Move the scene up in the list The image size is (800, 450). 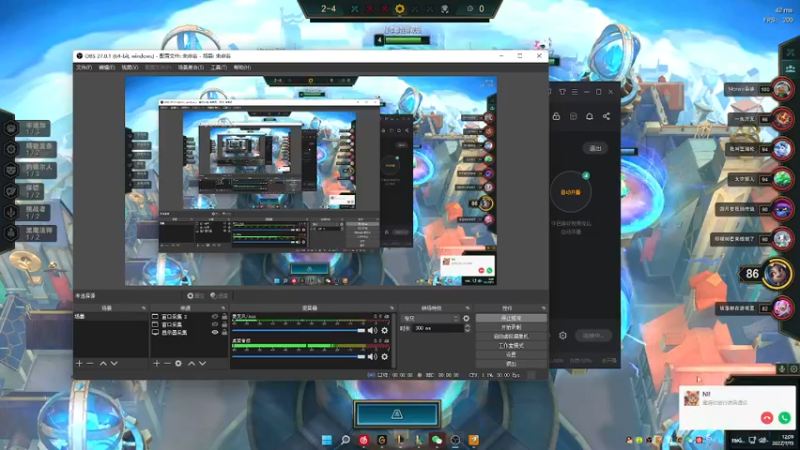(x=103, y=363)
